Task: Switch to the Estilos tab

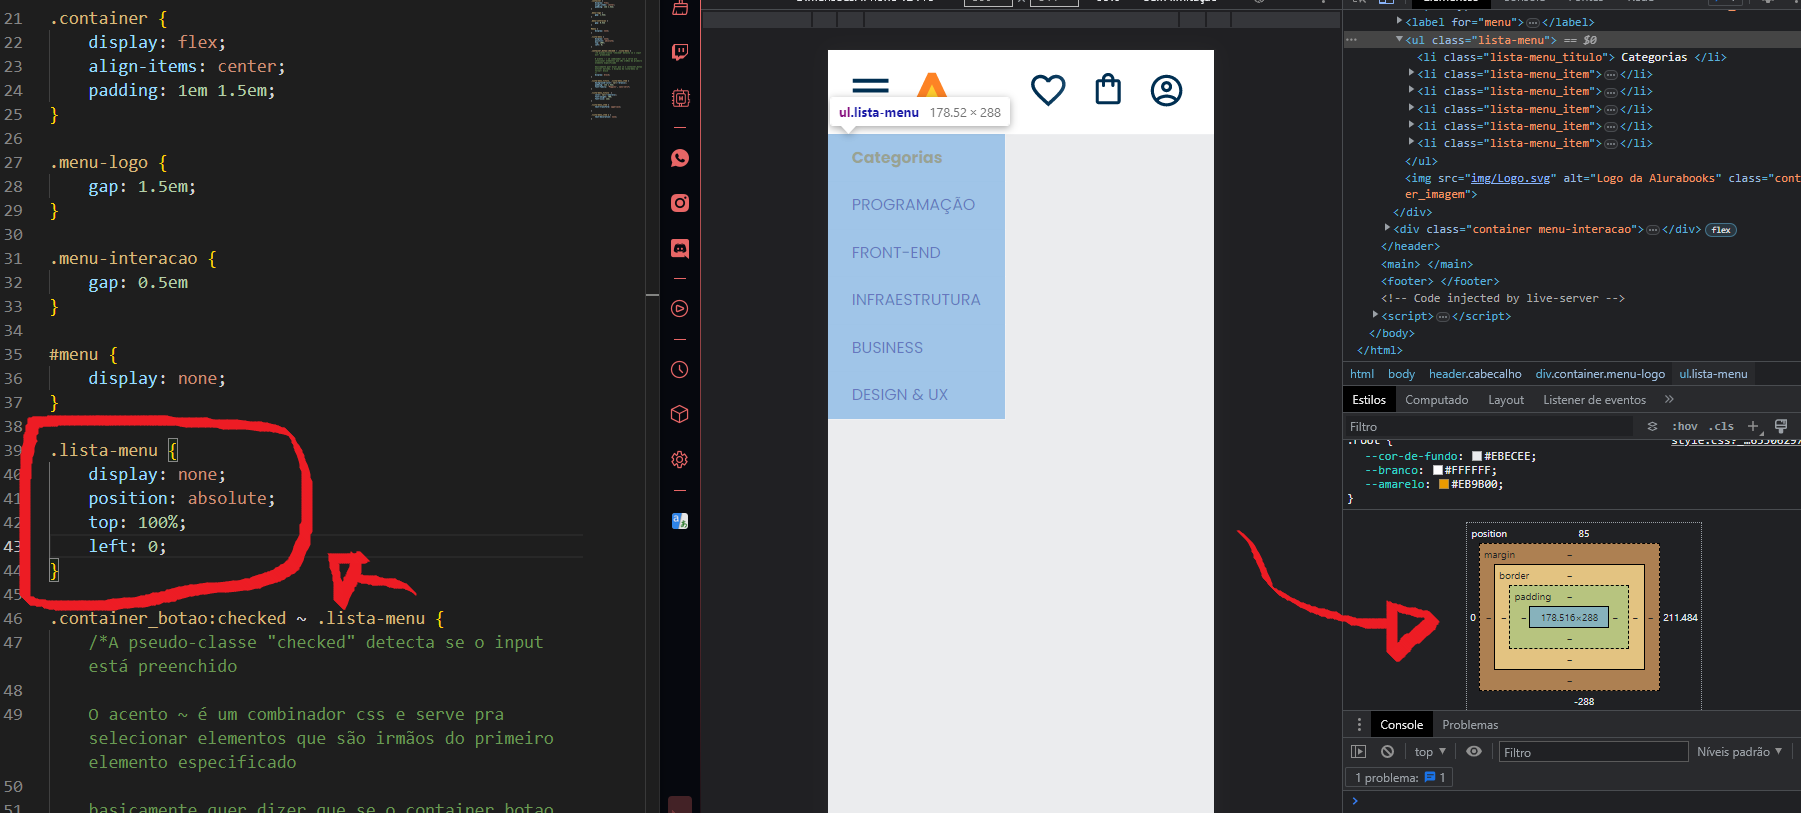Action: click(1369, 400)
